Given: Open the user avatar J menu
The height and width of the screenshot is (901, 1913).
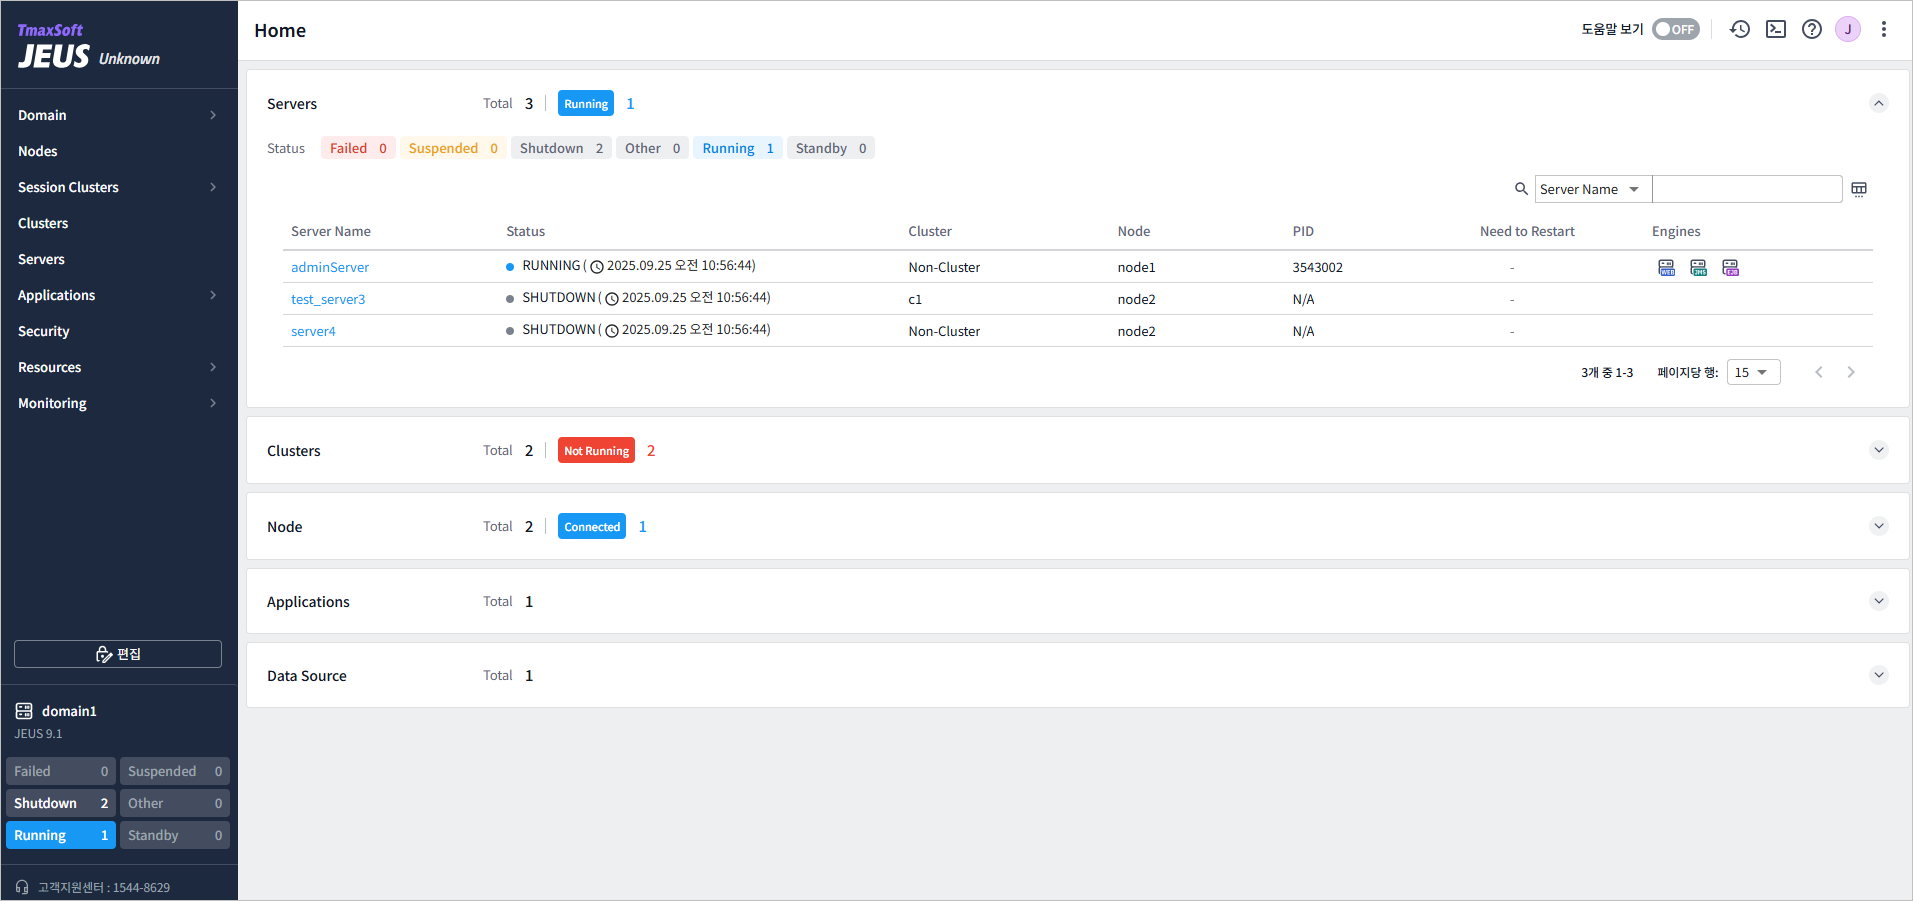Looking at the screenshot, I should pyautogui.click(x=1848, y=29).
